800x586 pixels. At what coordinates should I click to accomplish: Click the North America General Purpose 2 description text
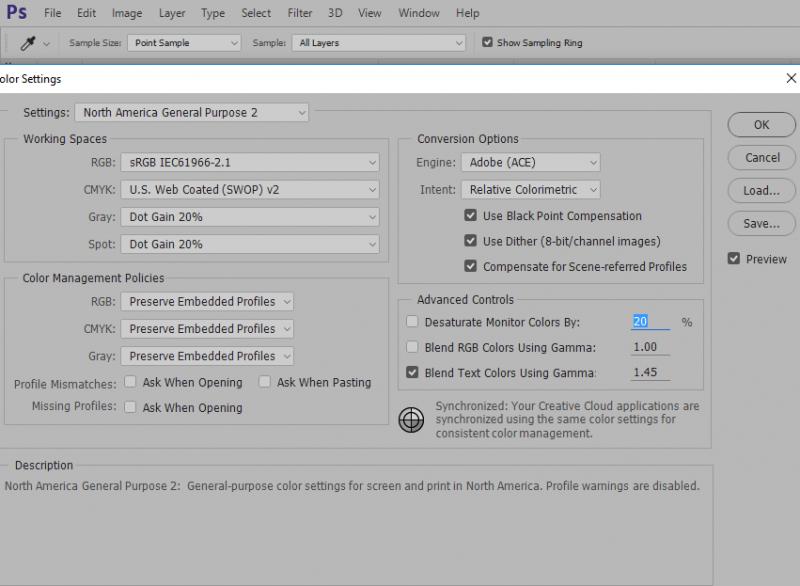[x=352, y=486]
